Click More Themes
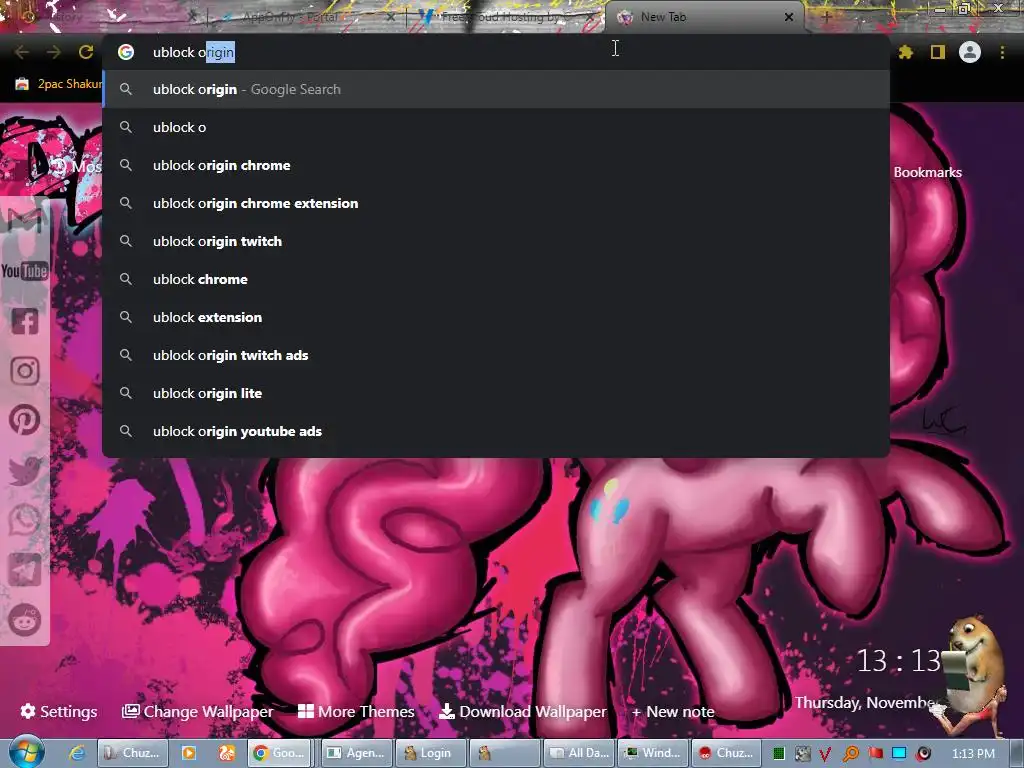Image resolution: width=1024 pixels, height=768 pixels. (356, 711)
